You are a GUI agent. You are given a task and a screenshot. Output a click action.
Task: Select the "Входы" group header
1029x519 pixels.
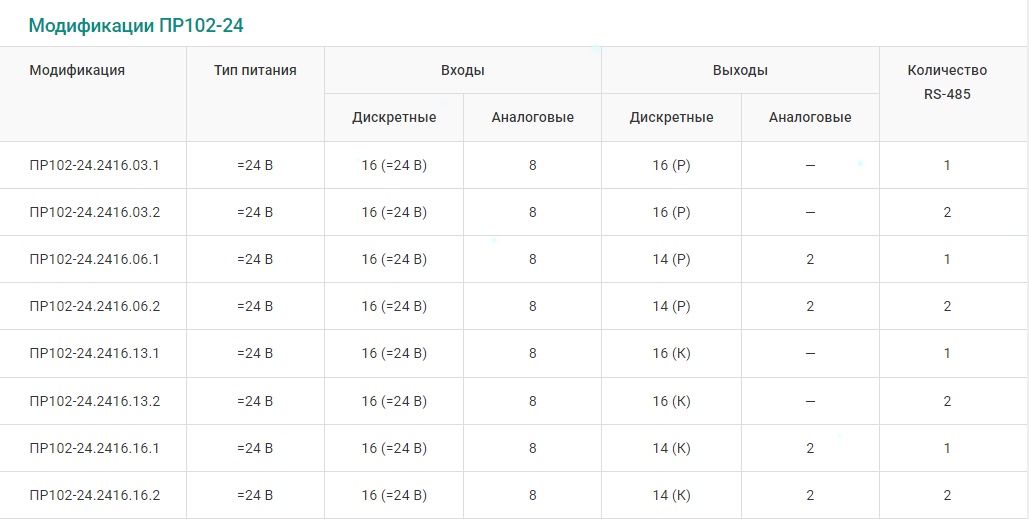463,70
